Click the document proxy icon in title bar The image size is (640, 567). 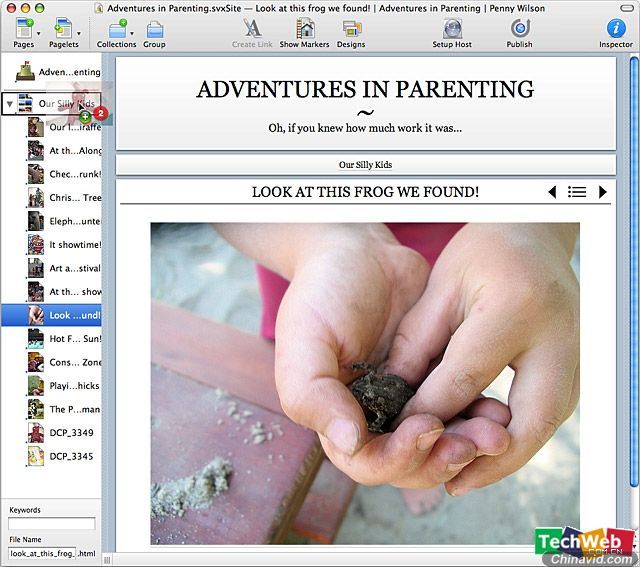click(98, 8)
